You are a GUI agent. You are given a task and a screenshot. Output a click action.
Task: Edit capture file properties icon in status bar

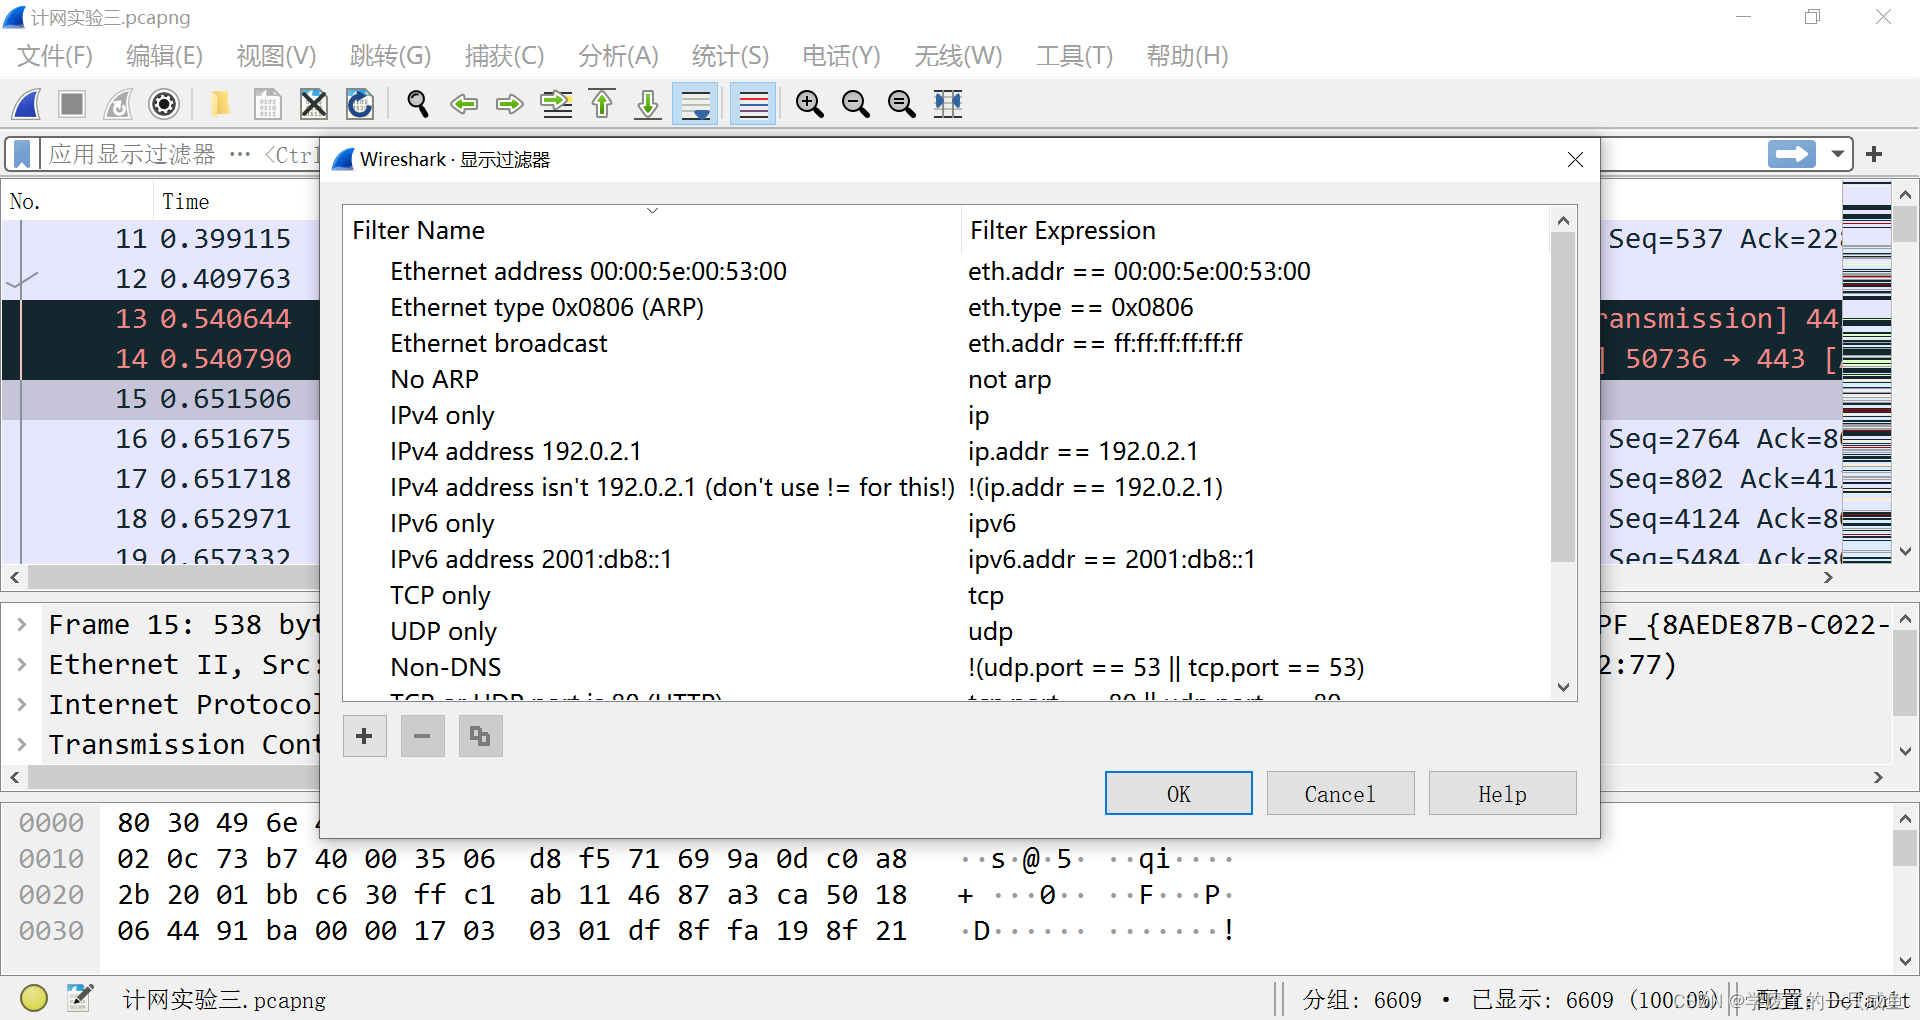80,998
